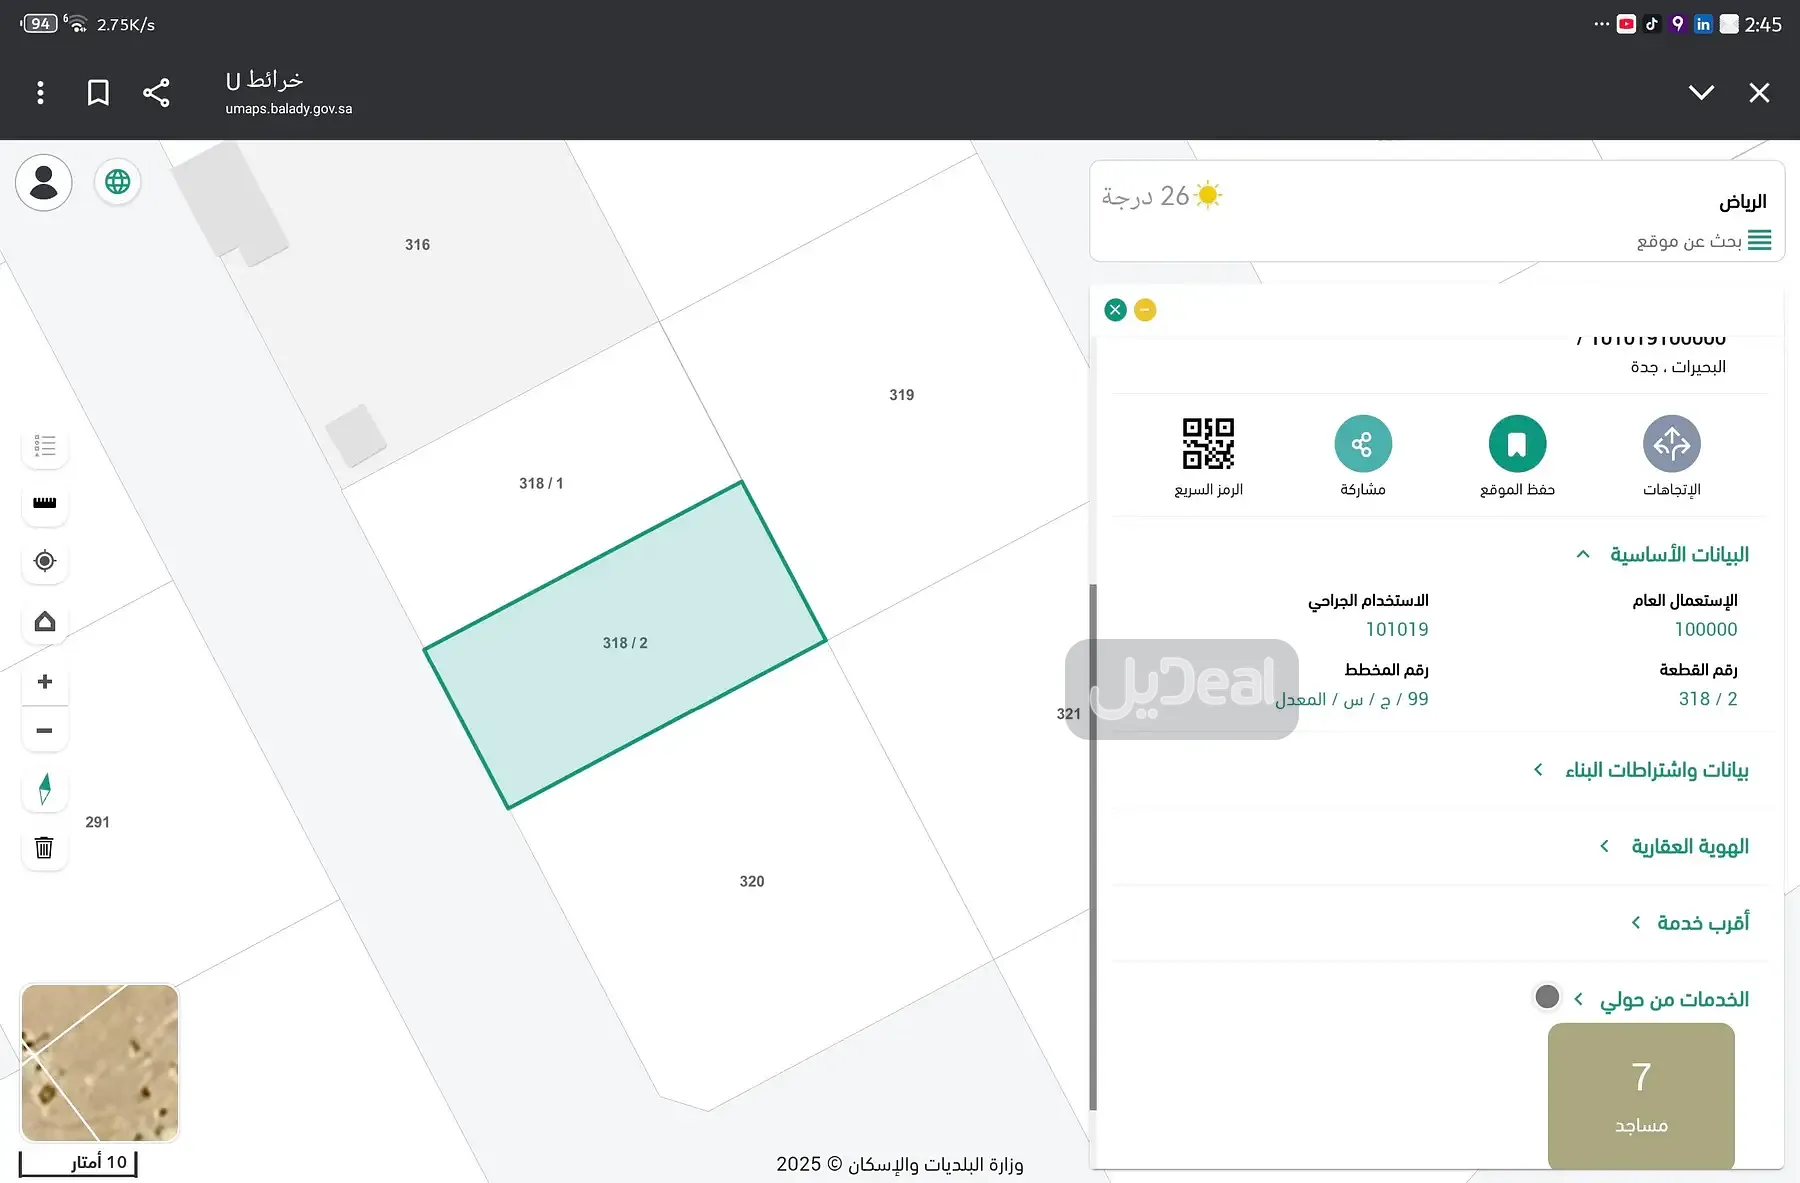Viewport: 1800px width, 1183px height.
Task: Locate my position with target icon
Action: pos(45,561)
